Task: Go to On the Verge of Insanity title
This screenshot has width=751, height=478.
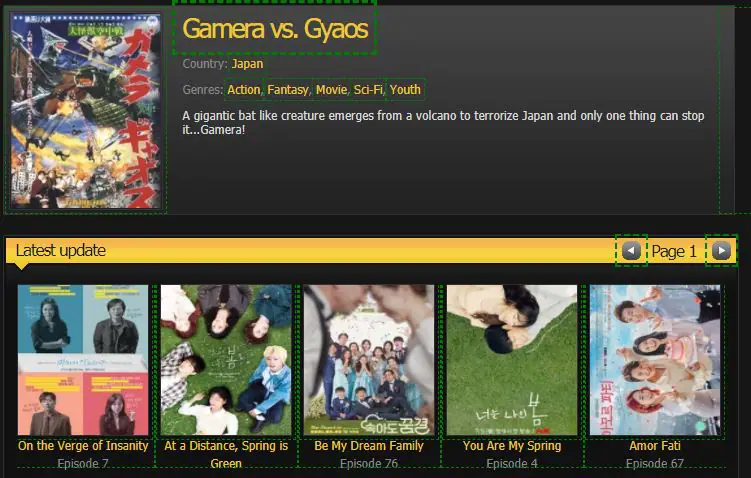Action: pos(83,446)
